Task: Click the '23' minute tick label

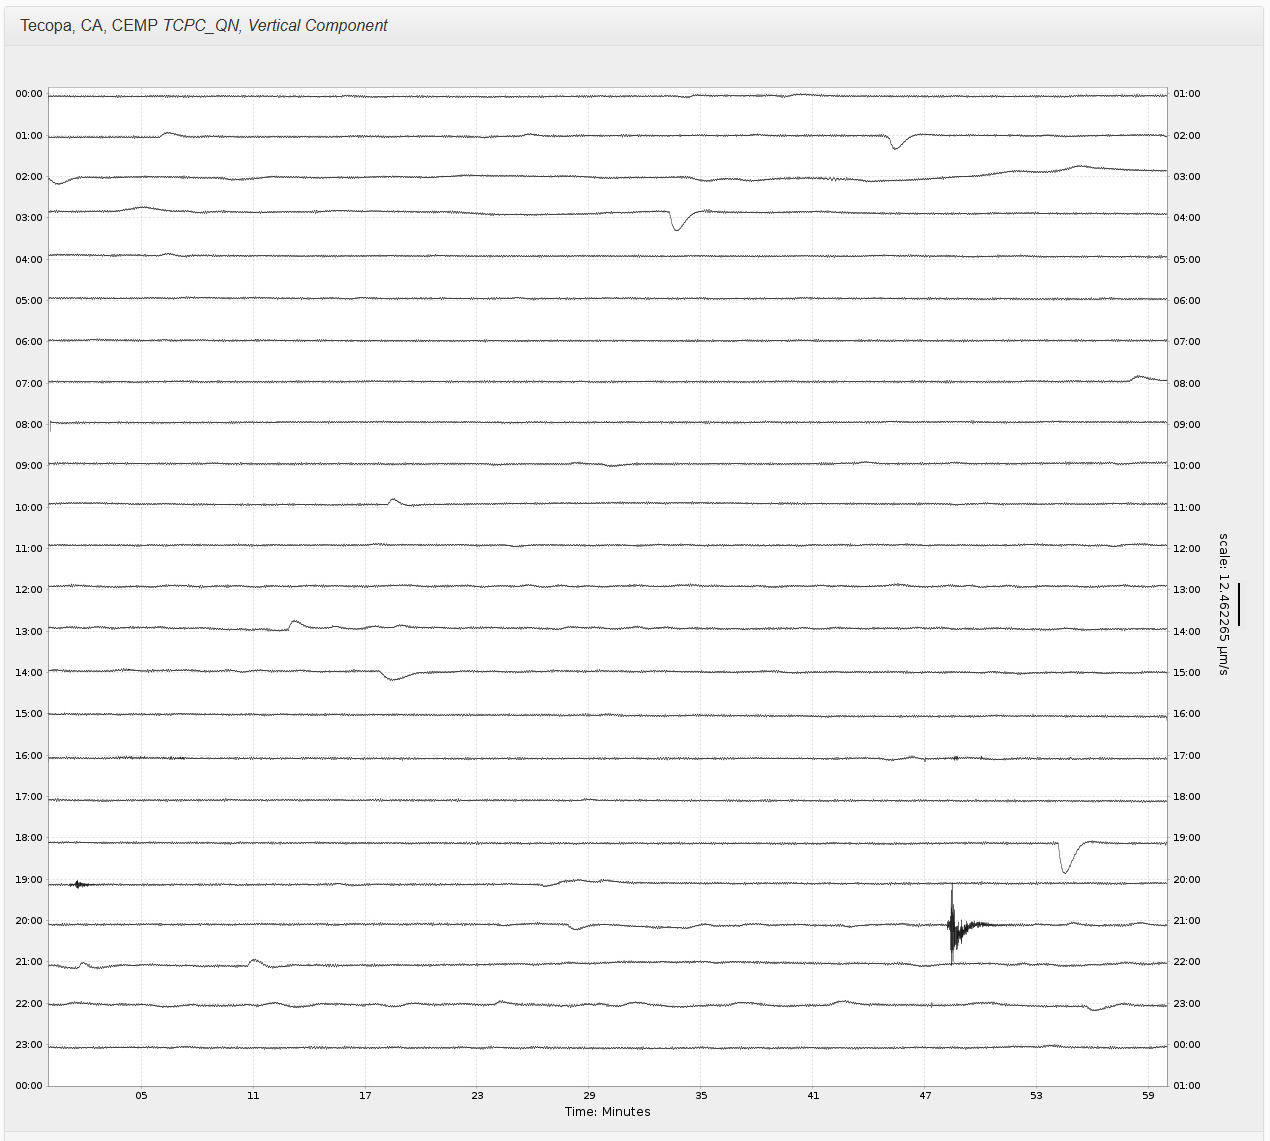Action: (477, 1096)
